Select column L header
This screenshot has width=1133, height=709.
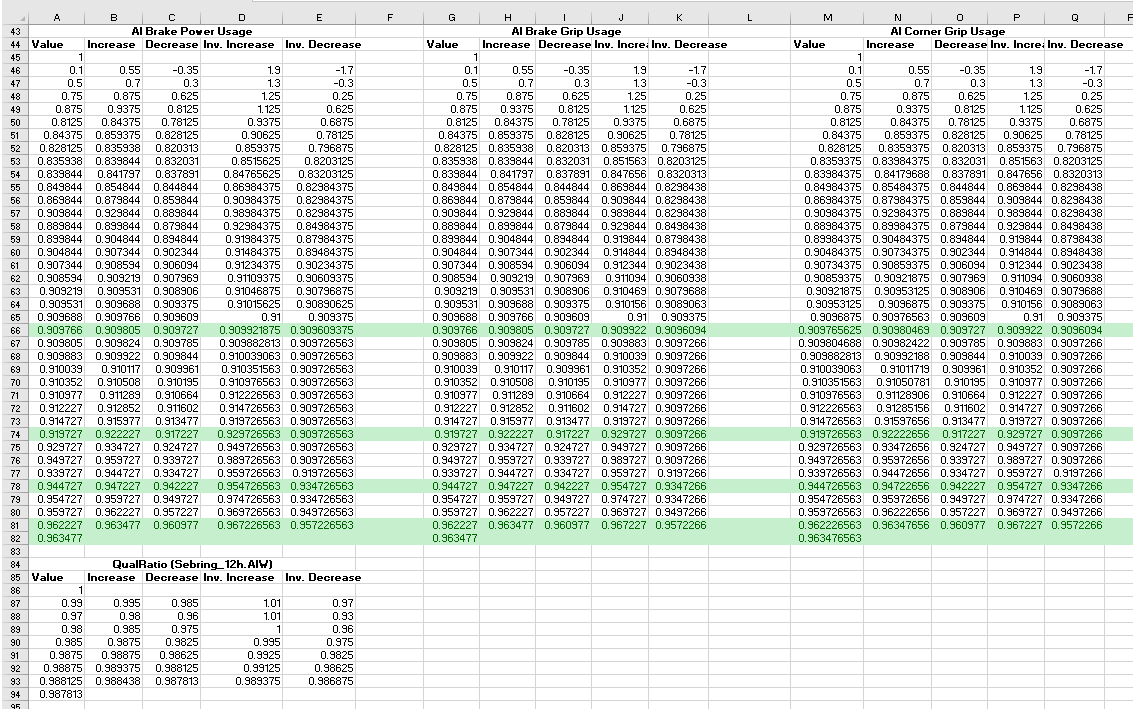click(749, 17)
